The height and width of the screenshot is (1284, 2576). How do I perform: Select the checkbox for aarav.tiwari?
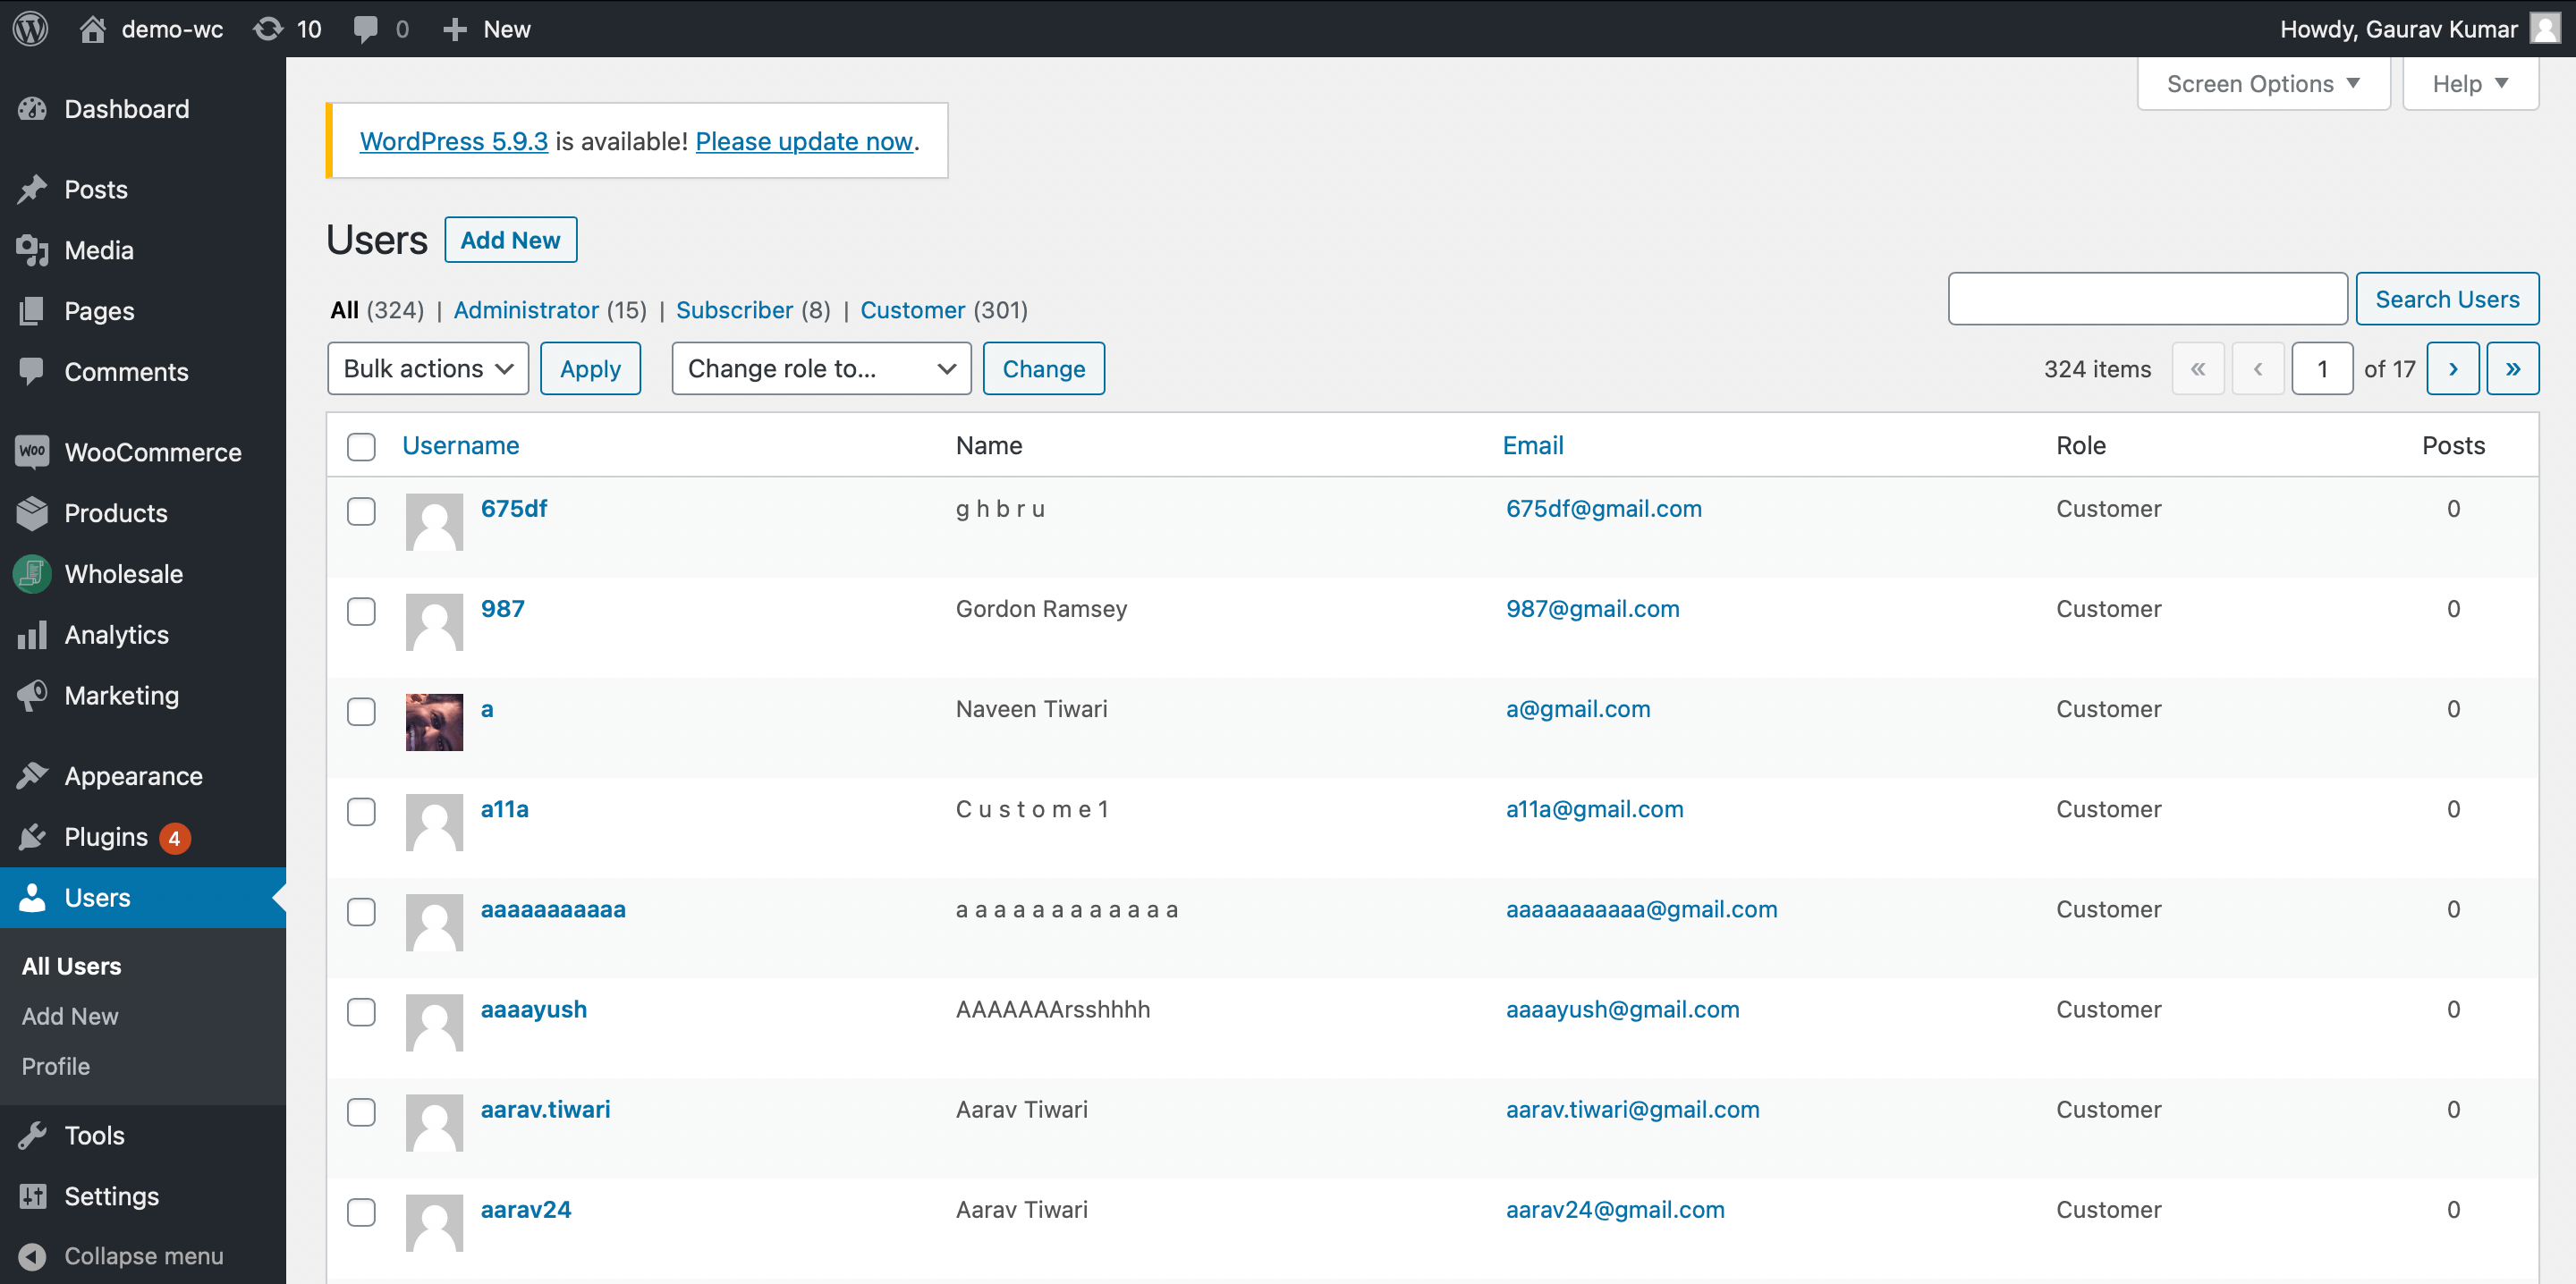point(361,1112)
